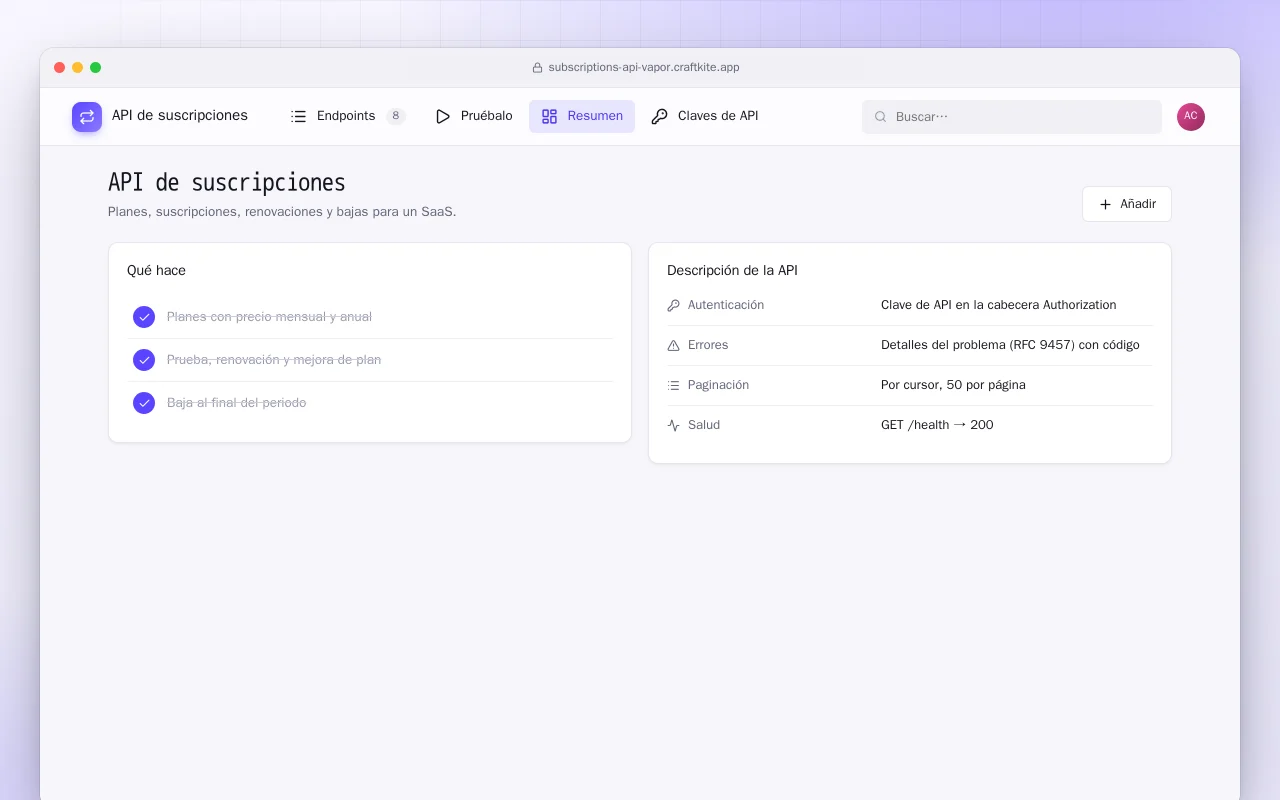Click the page title API de suscripciones
Screen dimensions: 1280x800
click(227, 183)
